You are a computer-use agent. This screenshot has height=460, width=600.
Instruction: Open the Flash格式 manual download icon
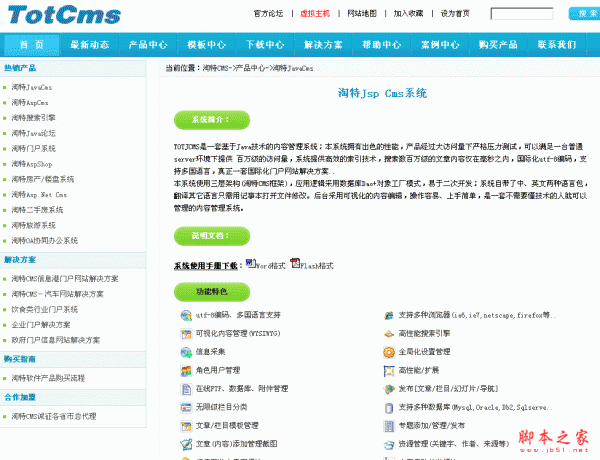point(295,263)
